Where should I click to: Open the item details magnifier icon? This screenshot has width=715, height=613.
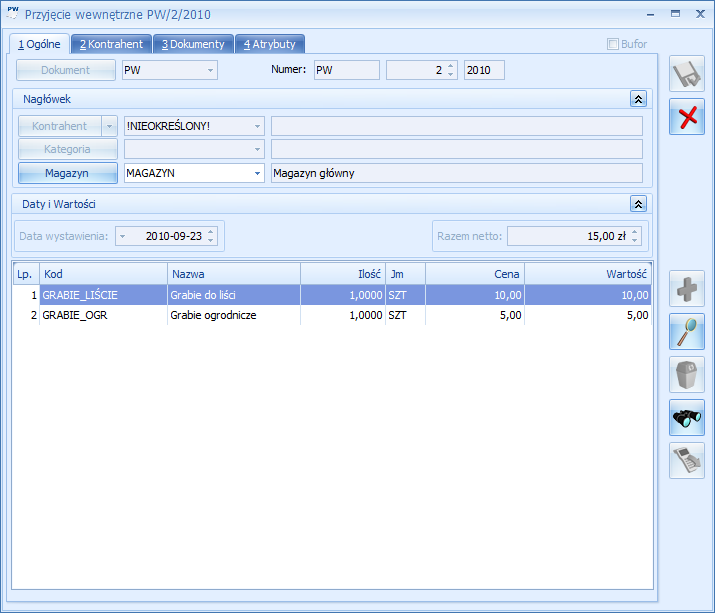point(687,332)
